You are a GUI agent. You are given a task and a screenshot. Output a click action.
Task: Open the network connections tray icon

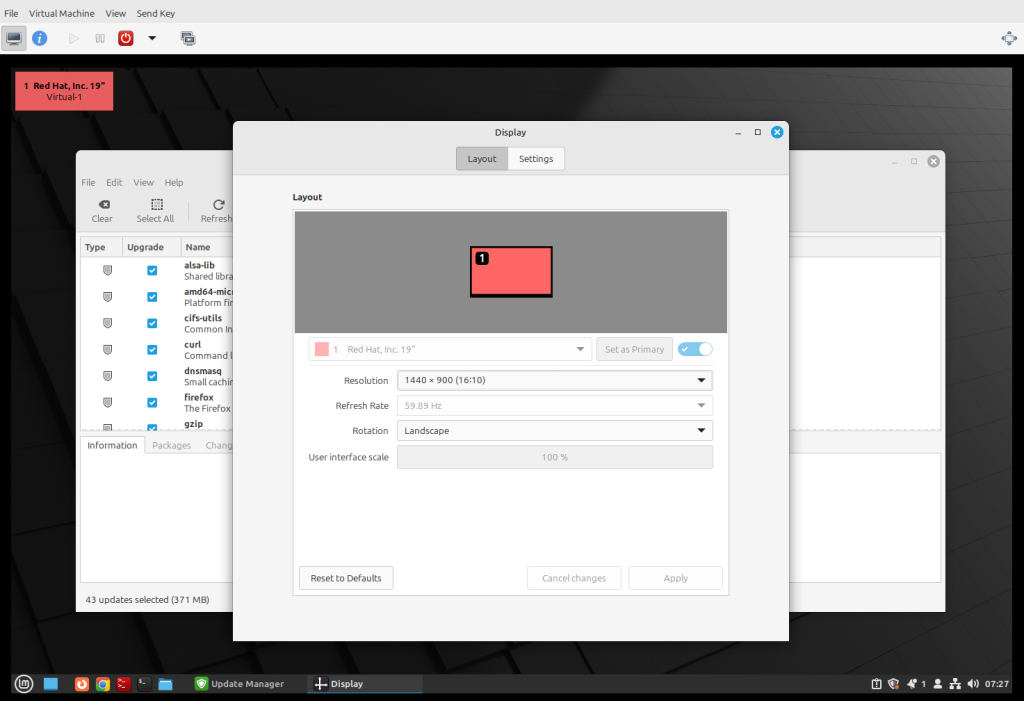pyautogui.click(x=955, y=684)
